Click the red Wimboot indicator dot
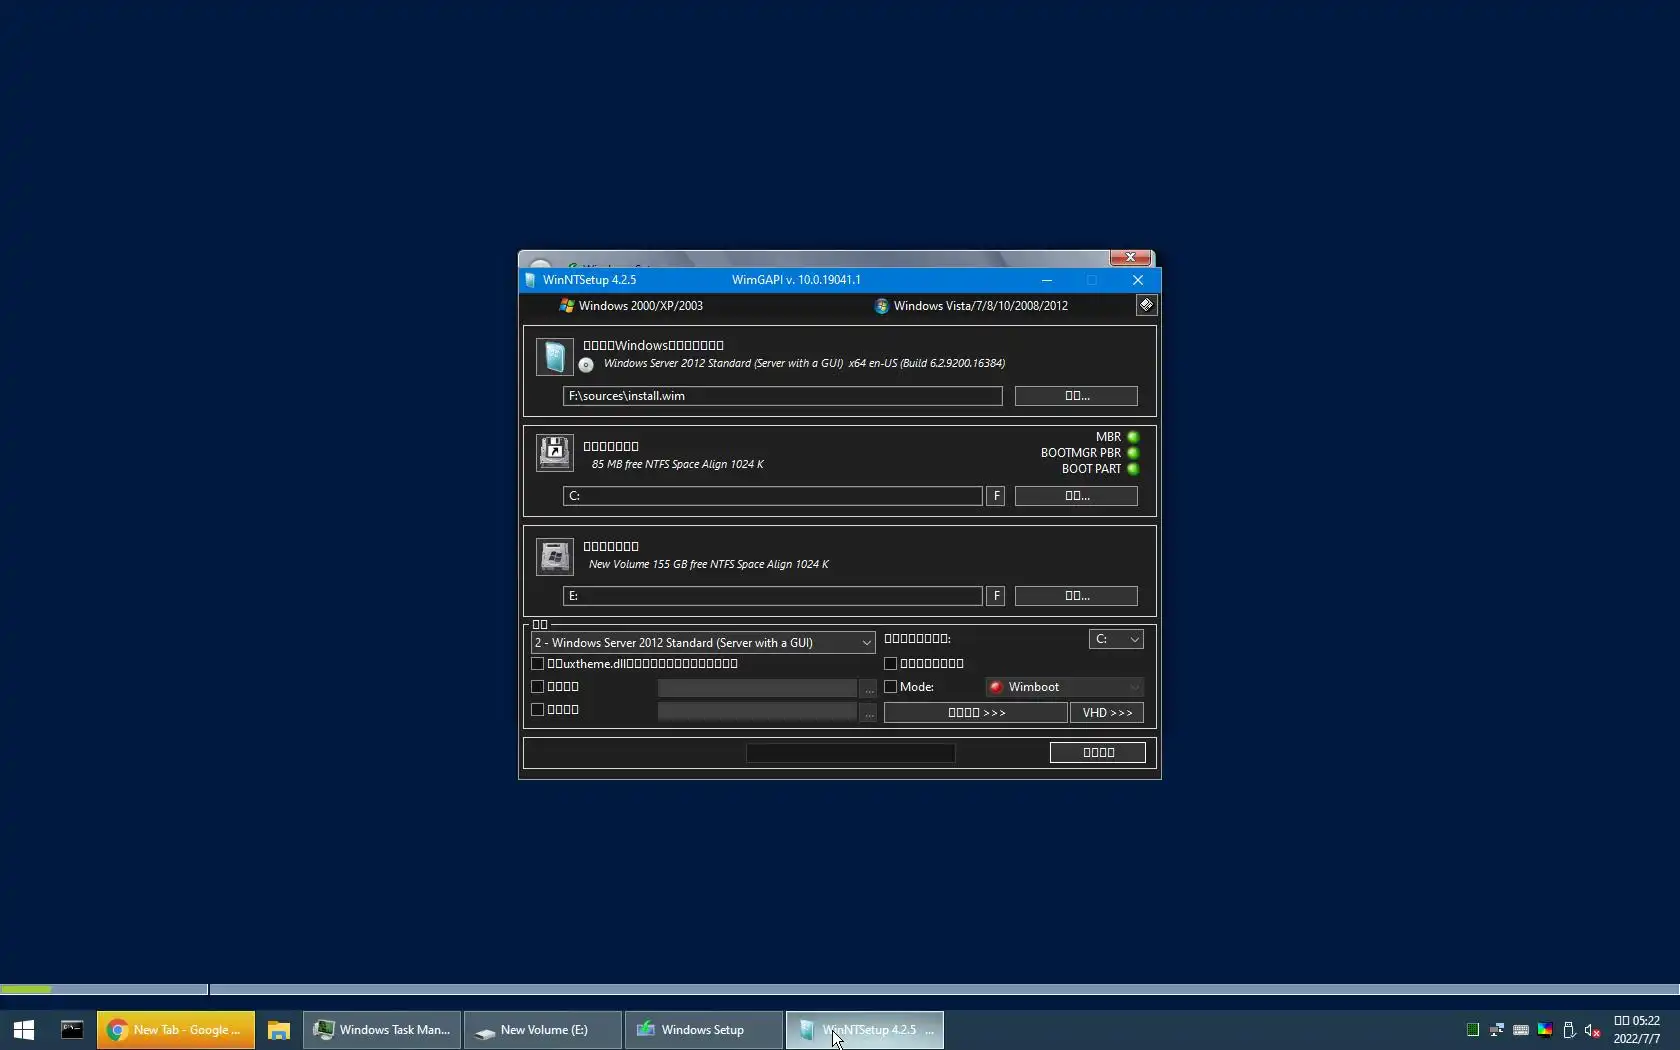The height and width of the screenshot is (1050, 1680). tap(996, 687)
